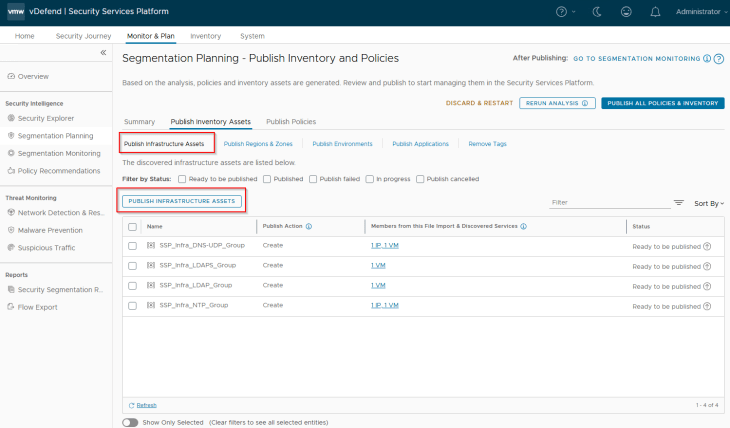Switch to the Publish Policies tab
730x428 pixels.
290,121
